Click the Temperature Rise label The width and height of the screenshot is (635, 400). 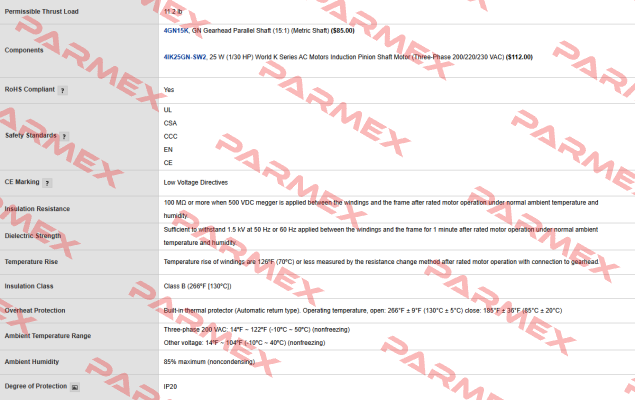point(31,262)
